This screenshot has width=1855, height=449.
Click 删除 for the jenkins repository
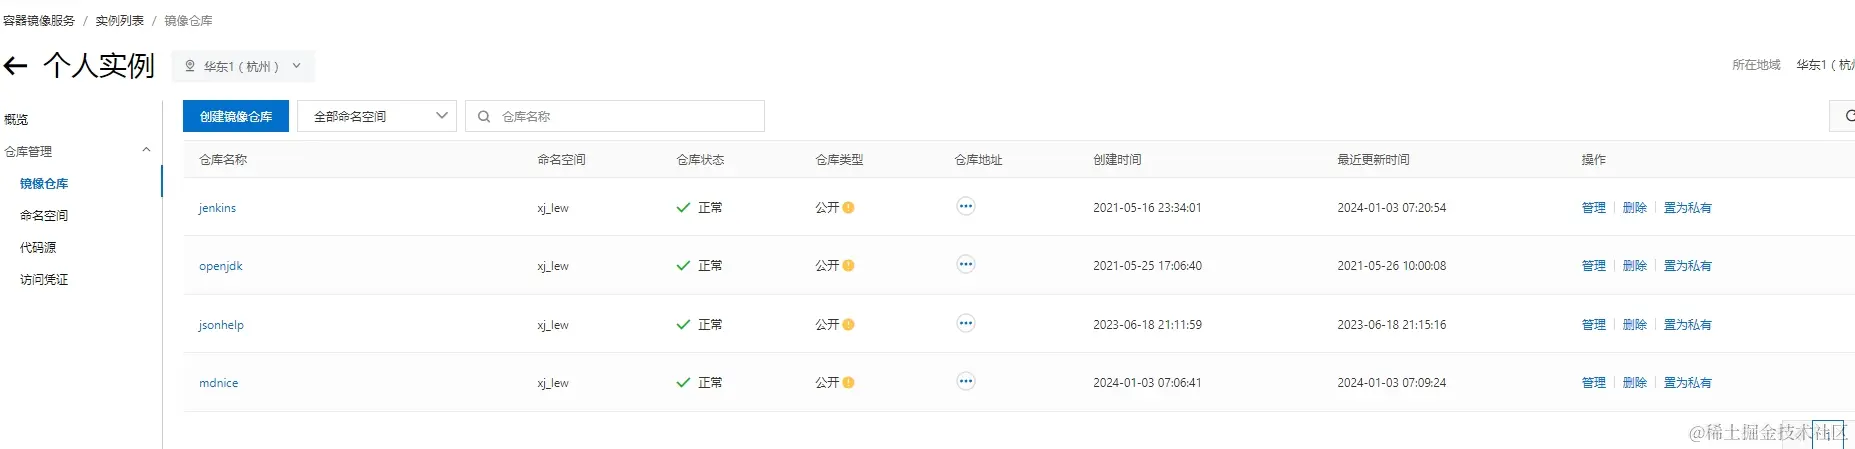point(1635,208)
